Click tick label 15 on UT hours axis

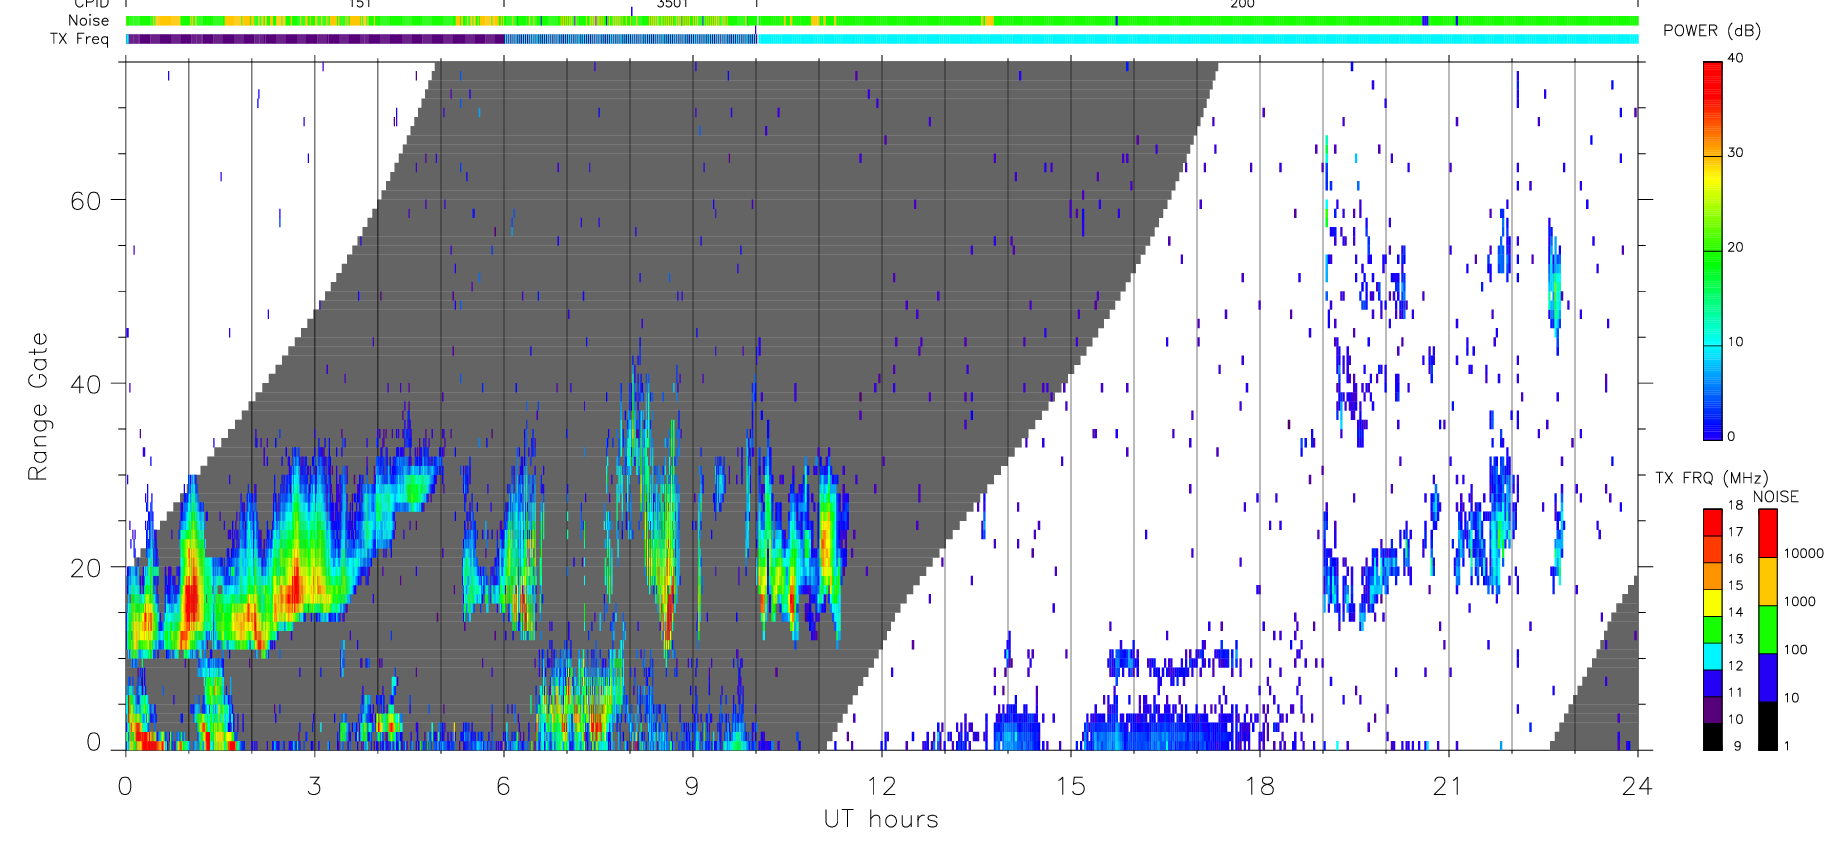pyautogui.click(x=1070, y=786)
